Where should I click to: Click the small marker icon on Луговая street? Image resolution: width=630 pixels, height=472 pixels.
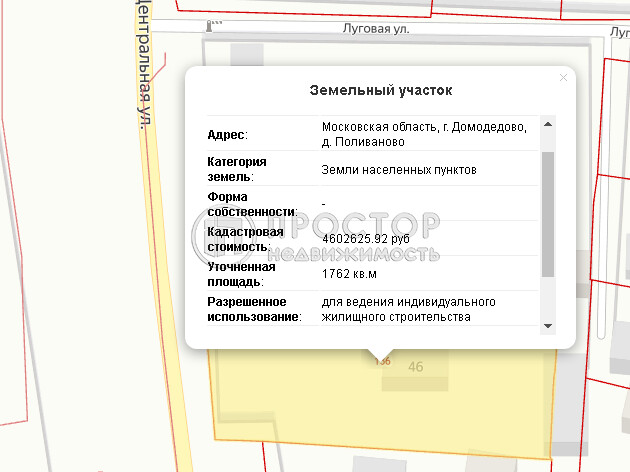point(209,23)
